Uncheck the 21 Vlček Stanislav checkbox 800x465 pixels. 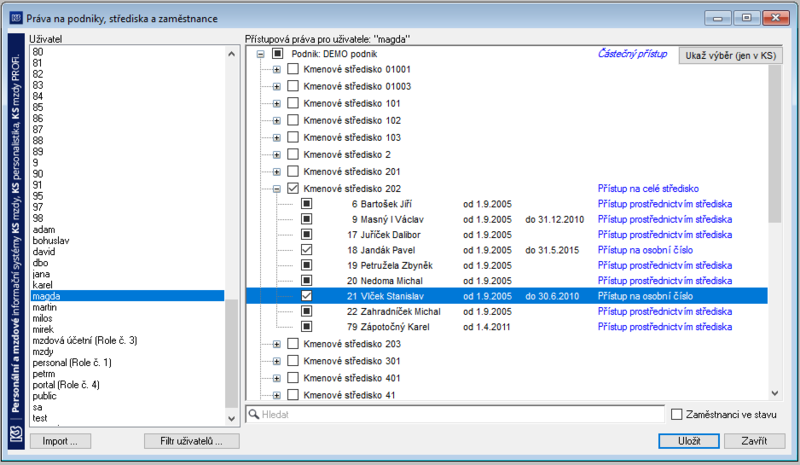pos(306,296)
